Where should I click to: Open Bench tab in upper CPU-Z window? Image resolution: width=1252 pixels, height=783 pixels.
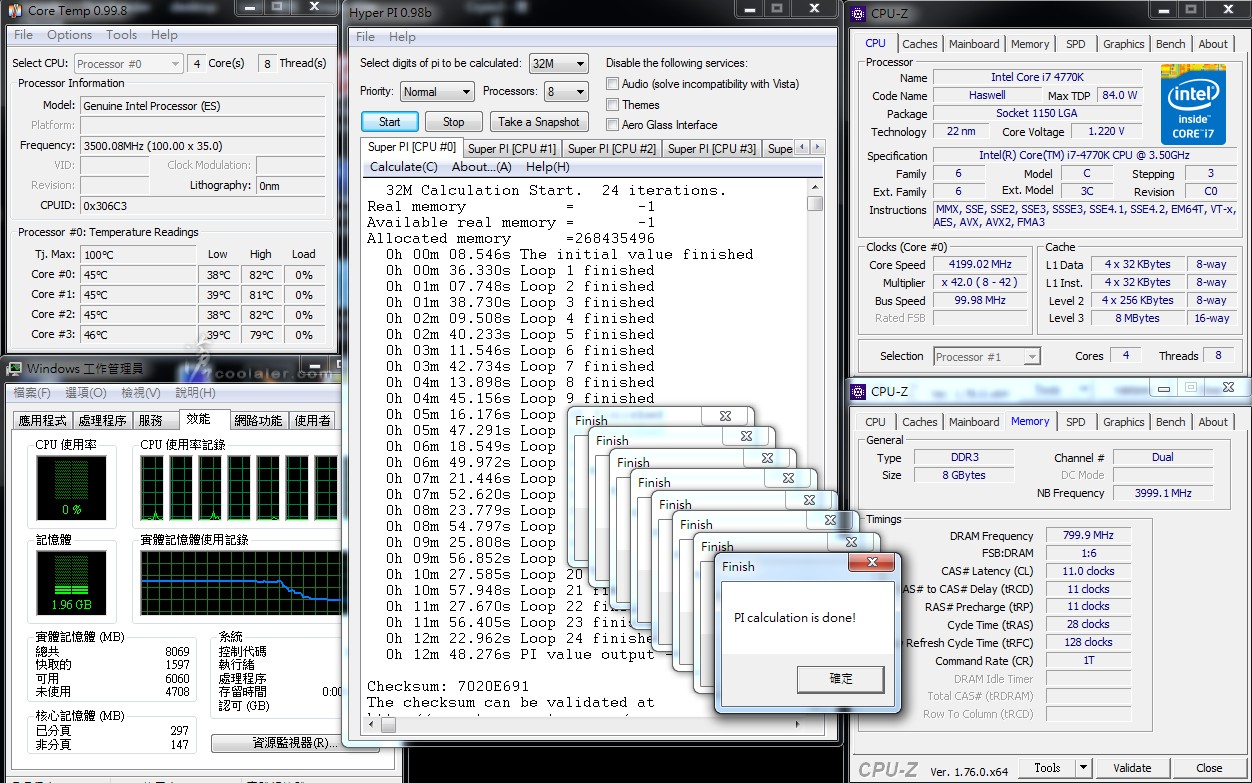pos(1171,44)
